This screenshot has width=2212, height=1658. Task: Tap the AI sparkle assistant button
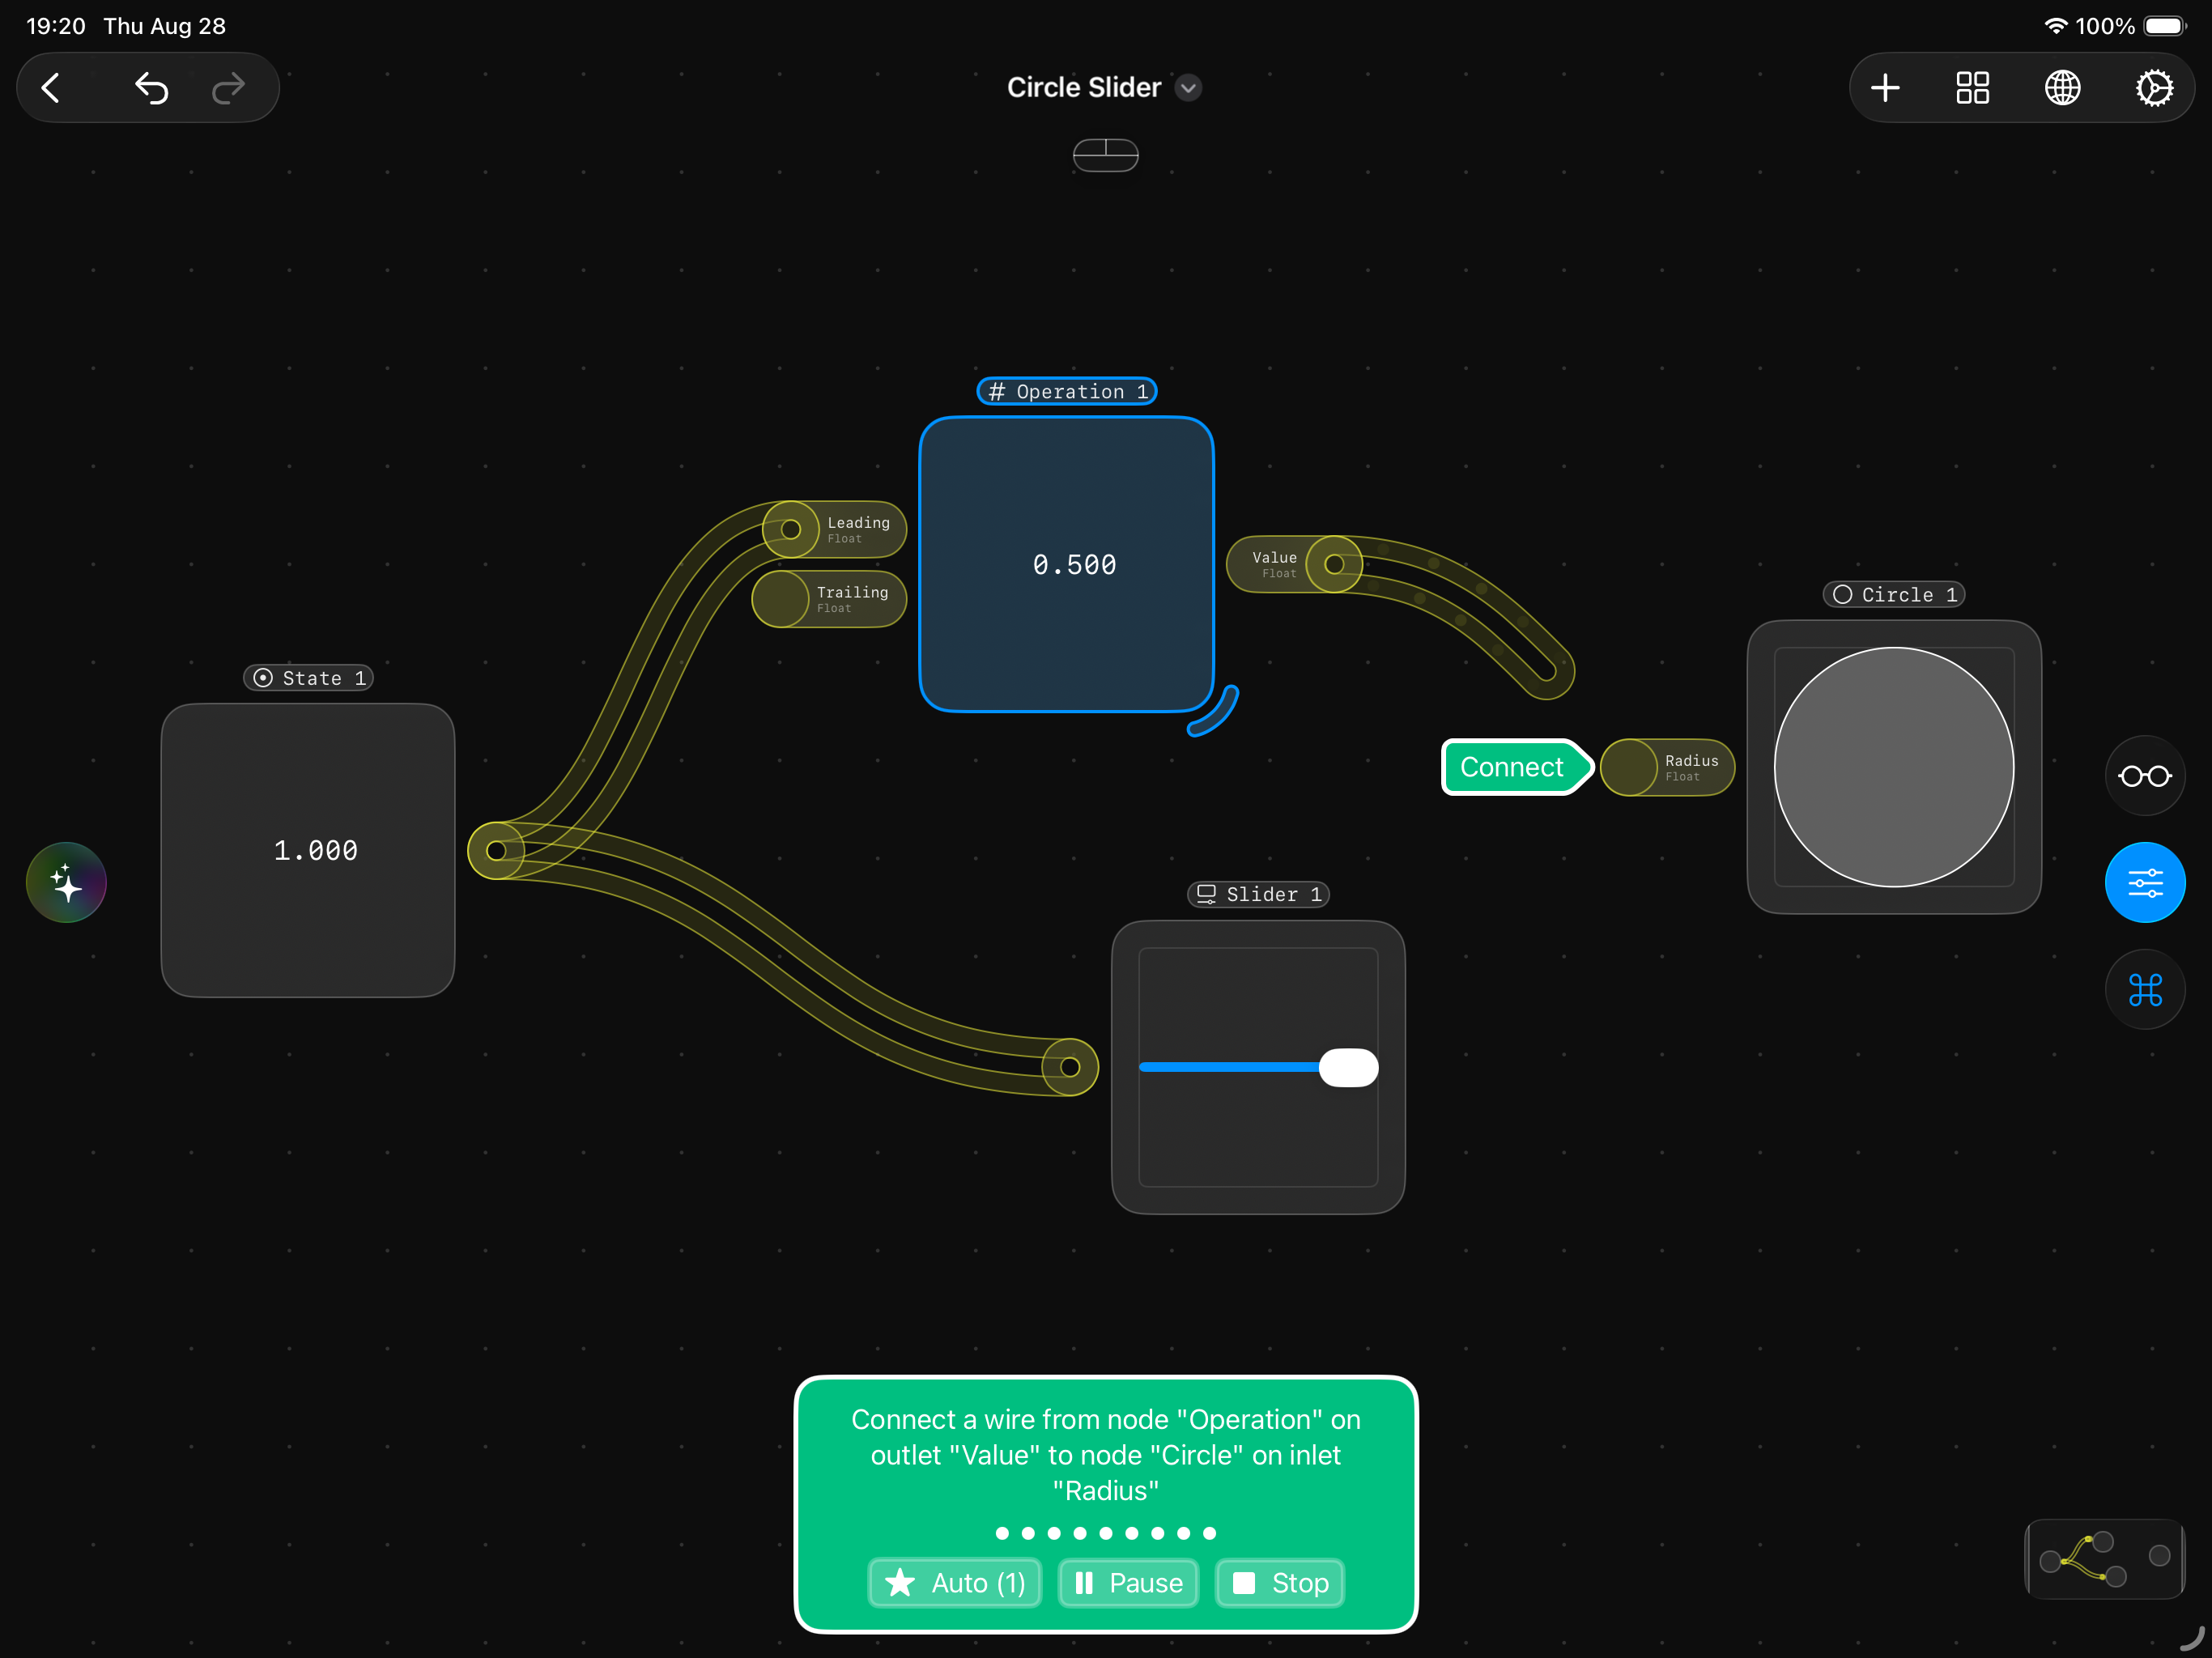[66, 883]
